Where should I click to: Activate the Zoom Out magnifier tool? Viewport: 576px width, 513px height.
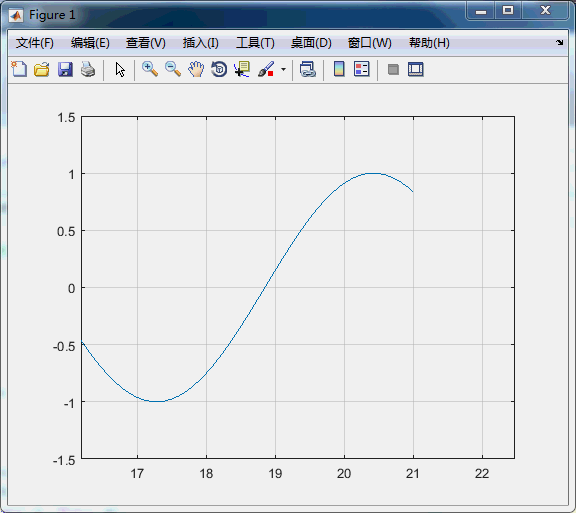tap(173, 69)
